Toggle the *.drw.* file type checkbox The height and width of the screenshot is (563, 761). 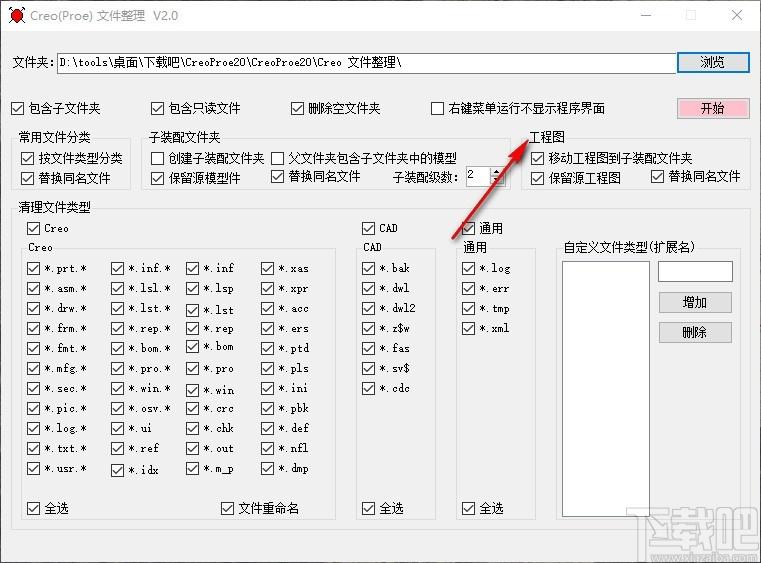33,308
